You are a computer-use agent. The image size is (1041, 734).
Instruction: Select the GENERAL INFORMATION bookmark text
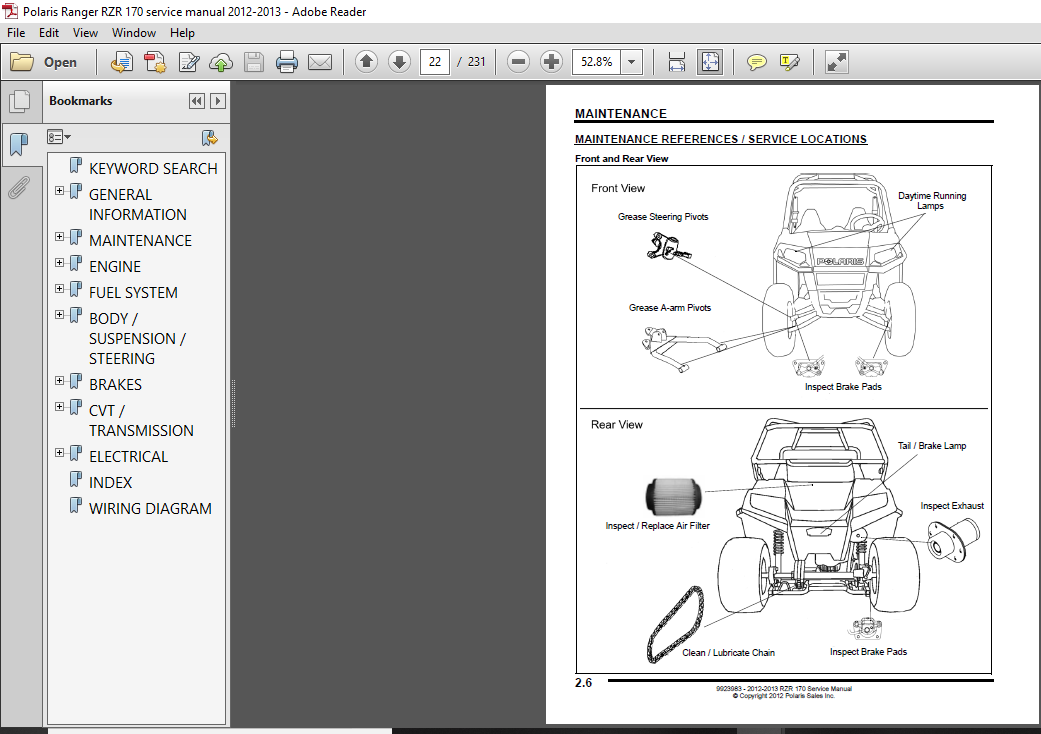coord(137,204)
